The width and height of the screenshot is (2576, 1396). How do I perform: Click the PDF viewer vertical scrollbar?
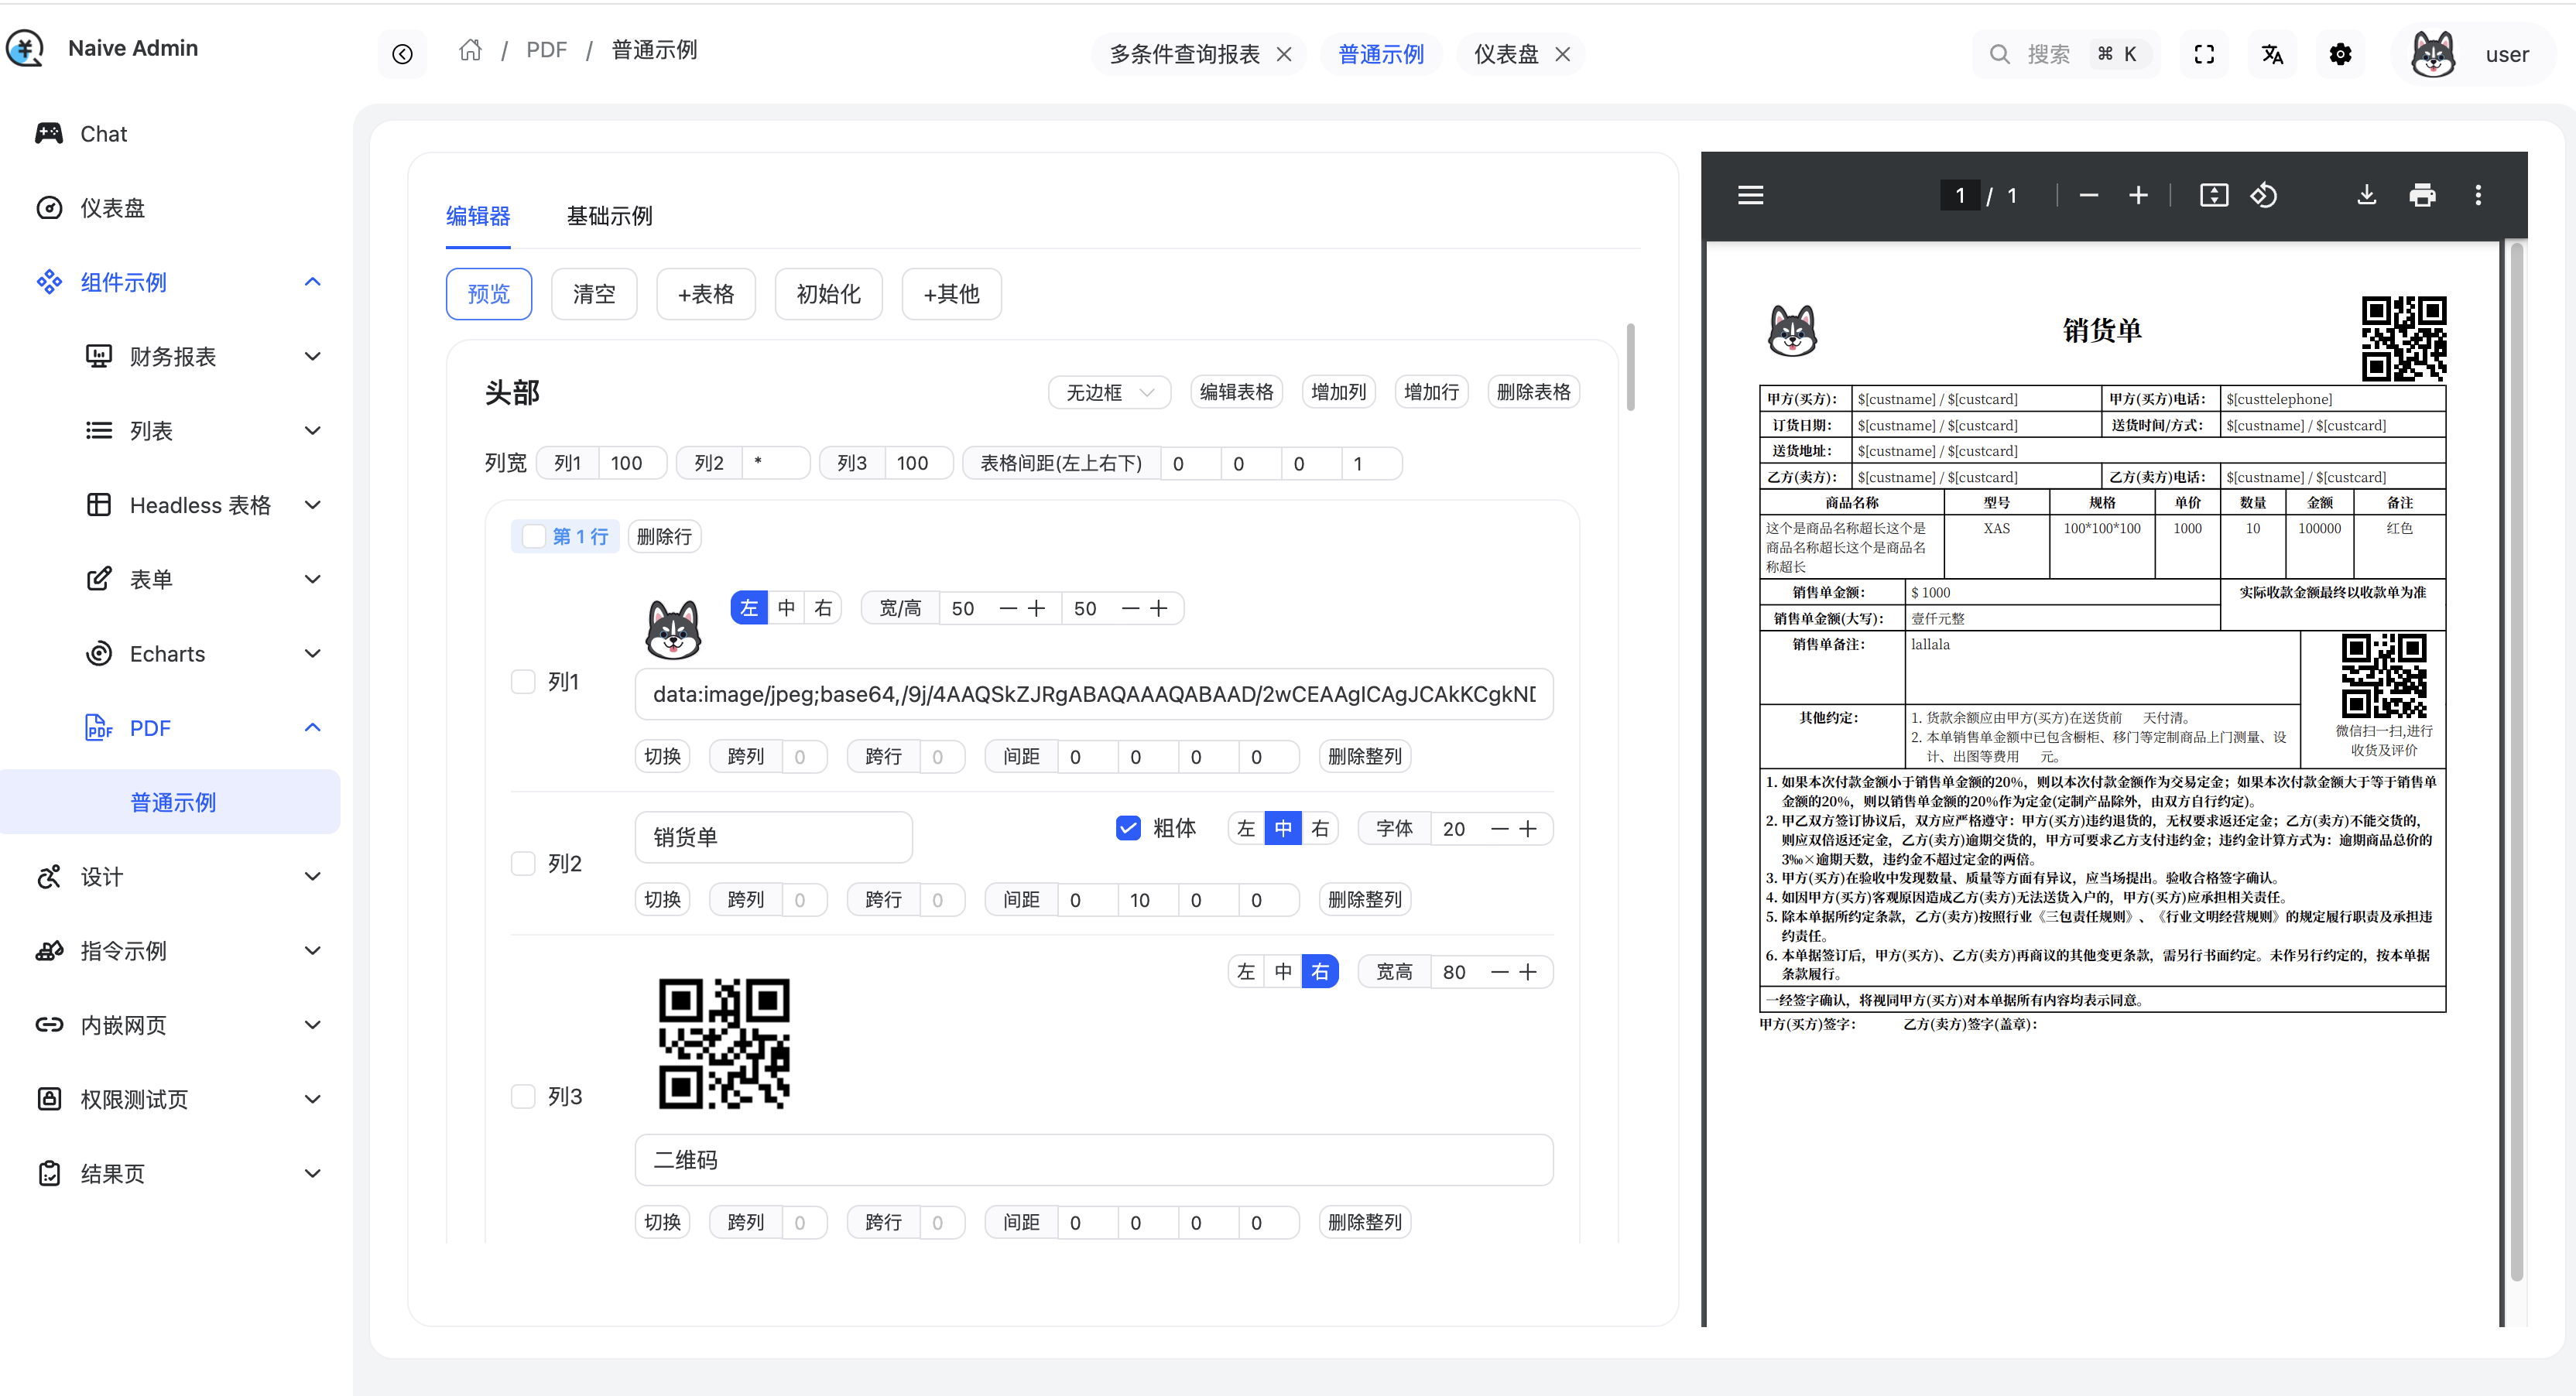[2516, 760]
